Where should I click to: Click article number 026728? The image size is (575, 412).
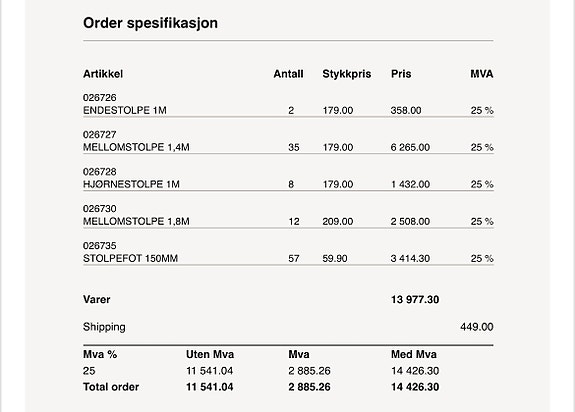tap(99, 172)
